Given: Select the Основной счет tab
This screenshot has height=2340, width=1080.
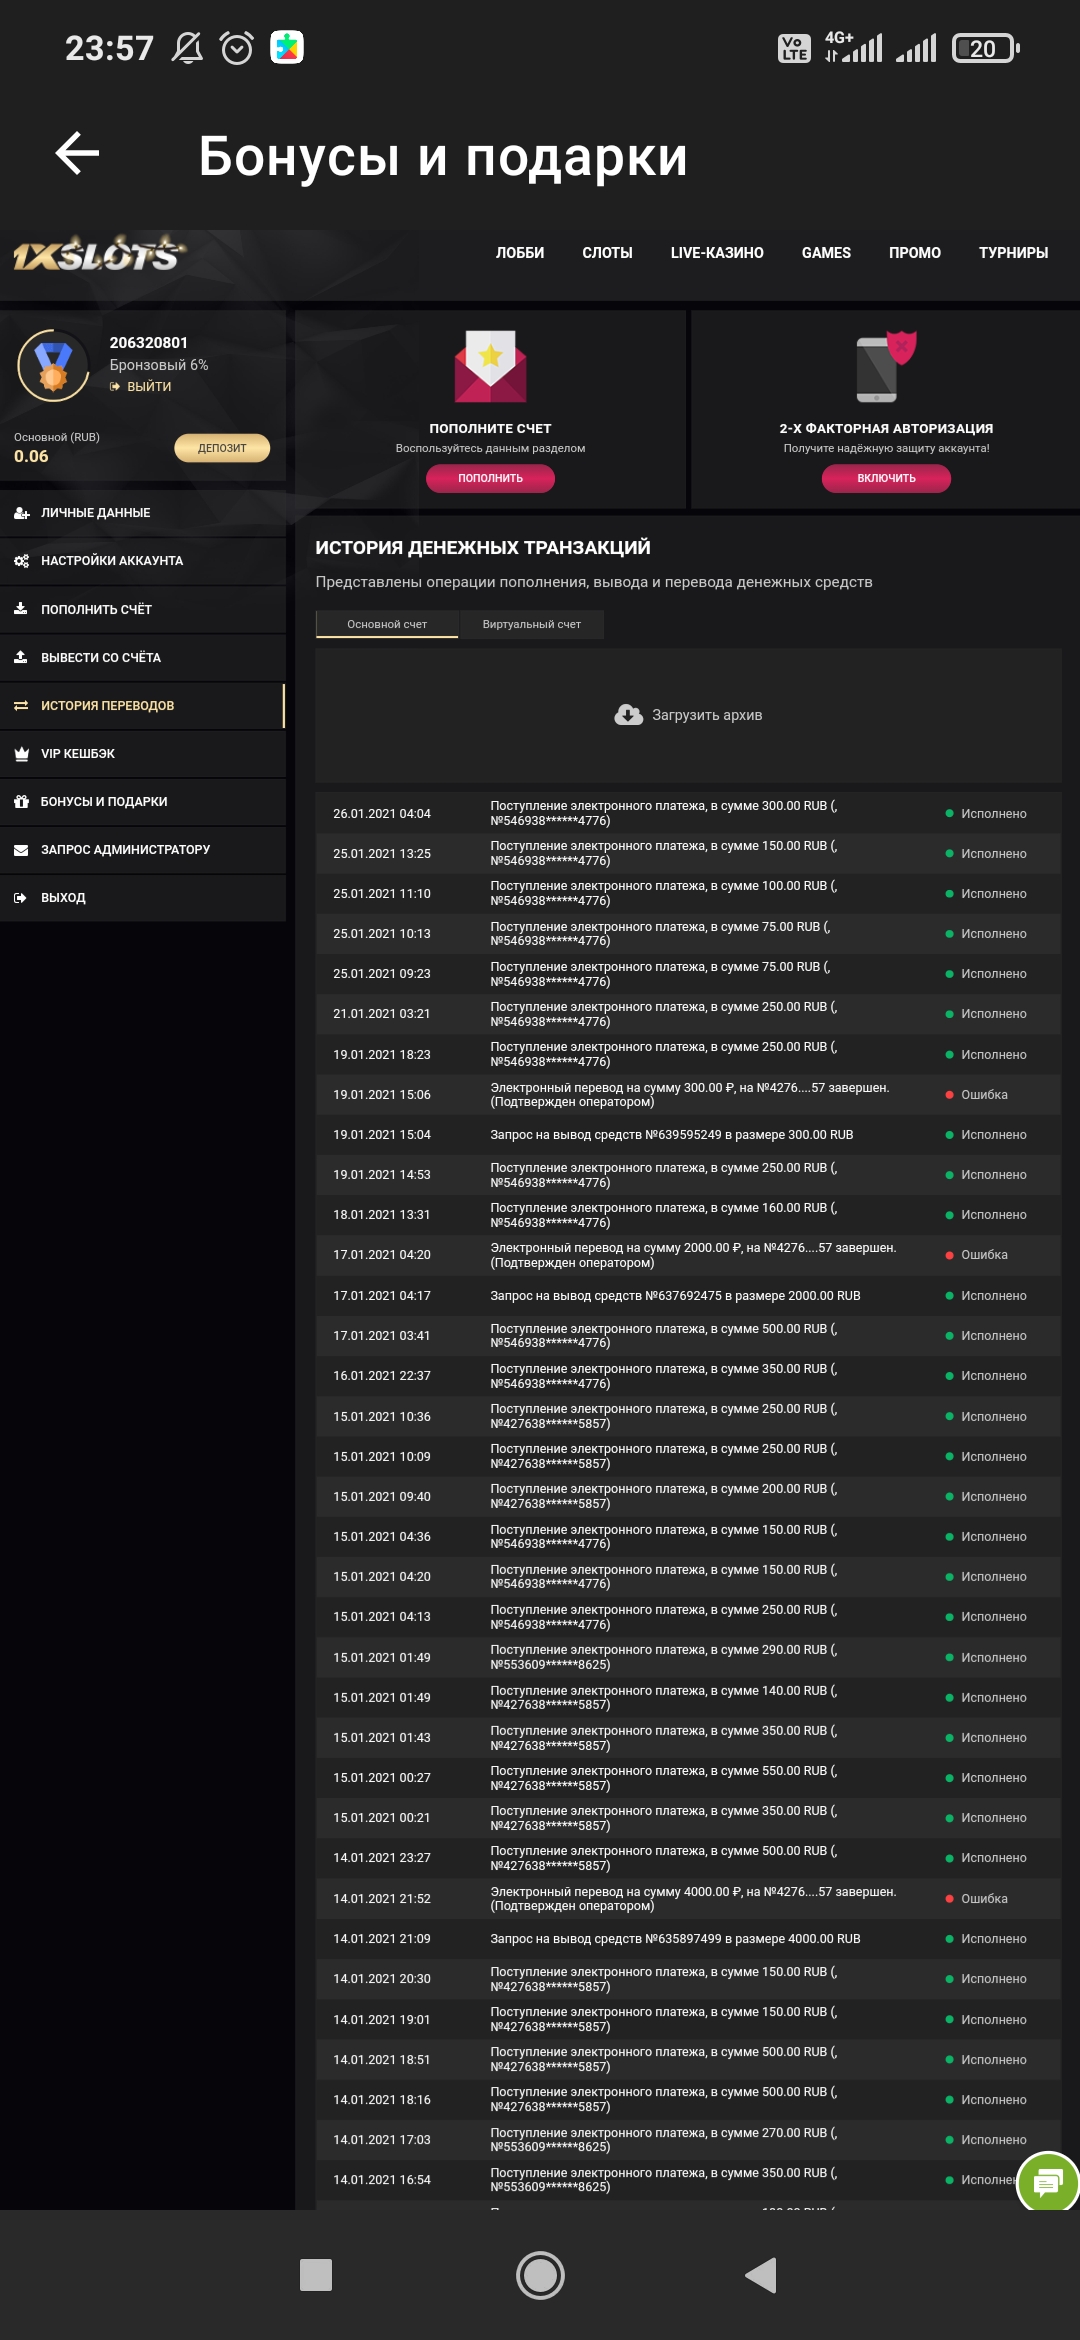Looking at the screenshot, I should tap(387, 624).
